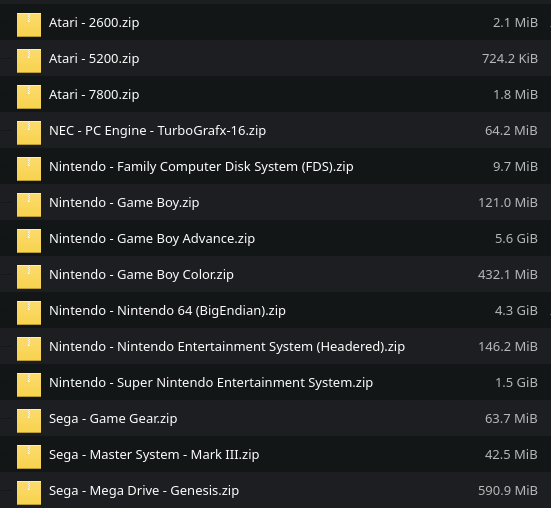This screenshot has width=551, height=508.
Task: Click the 5.6 GiB size of Game Boy Advance
Action: (x=516, y=239)
